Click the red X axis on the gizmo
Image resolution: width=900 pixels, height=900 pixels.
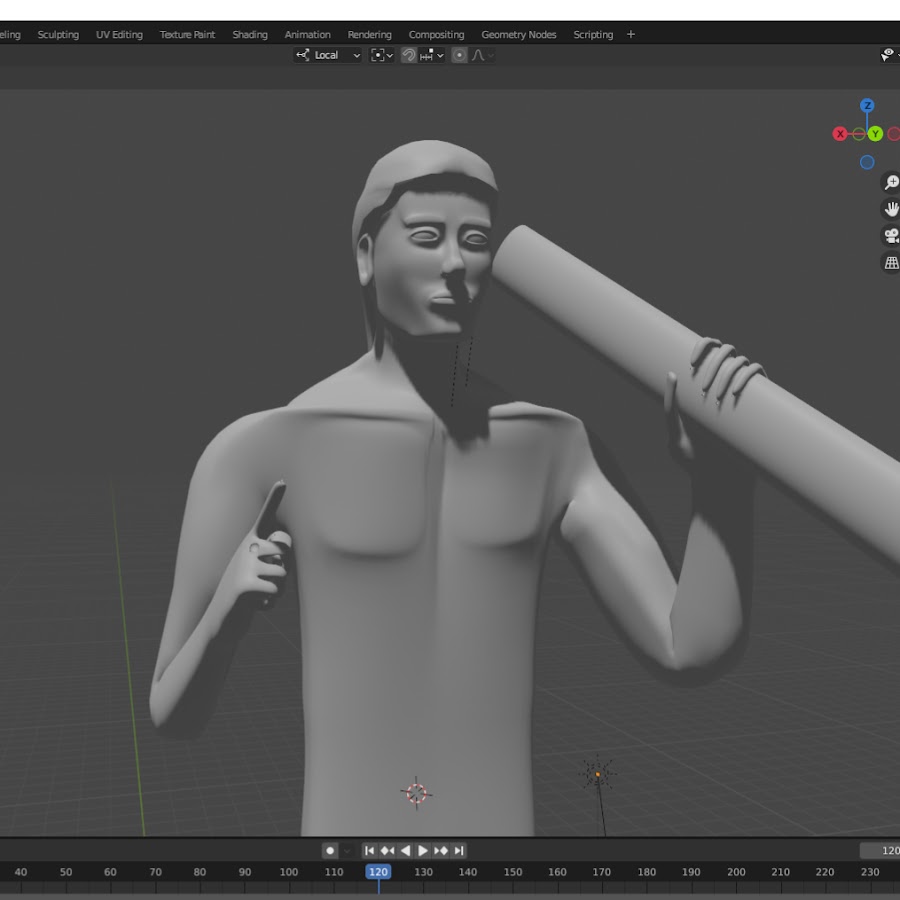840,134
